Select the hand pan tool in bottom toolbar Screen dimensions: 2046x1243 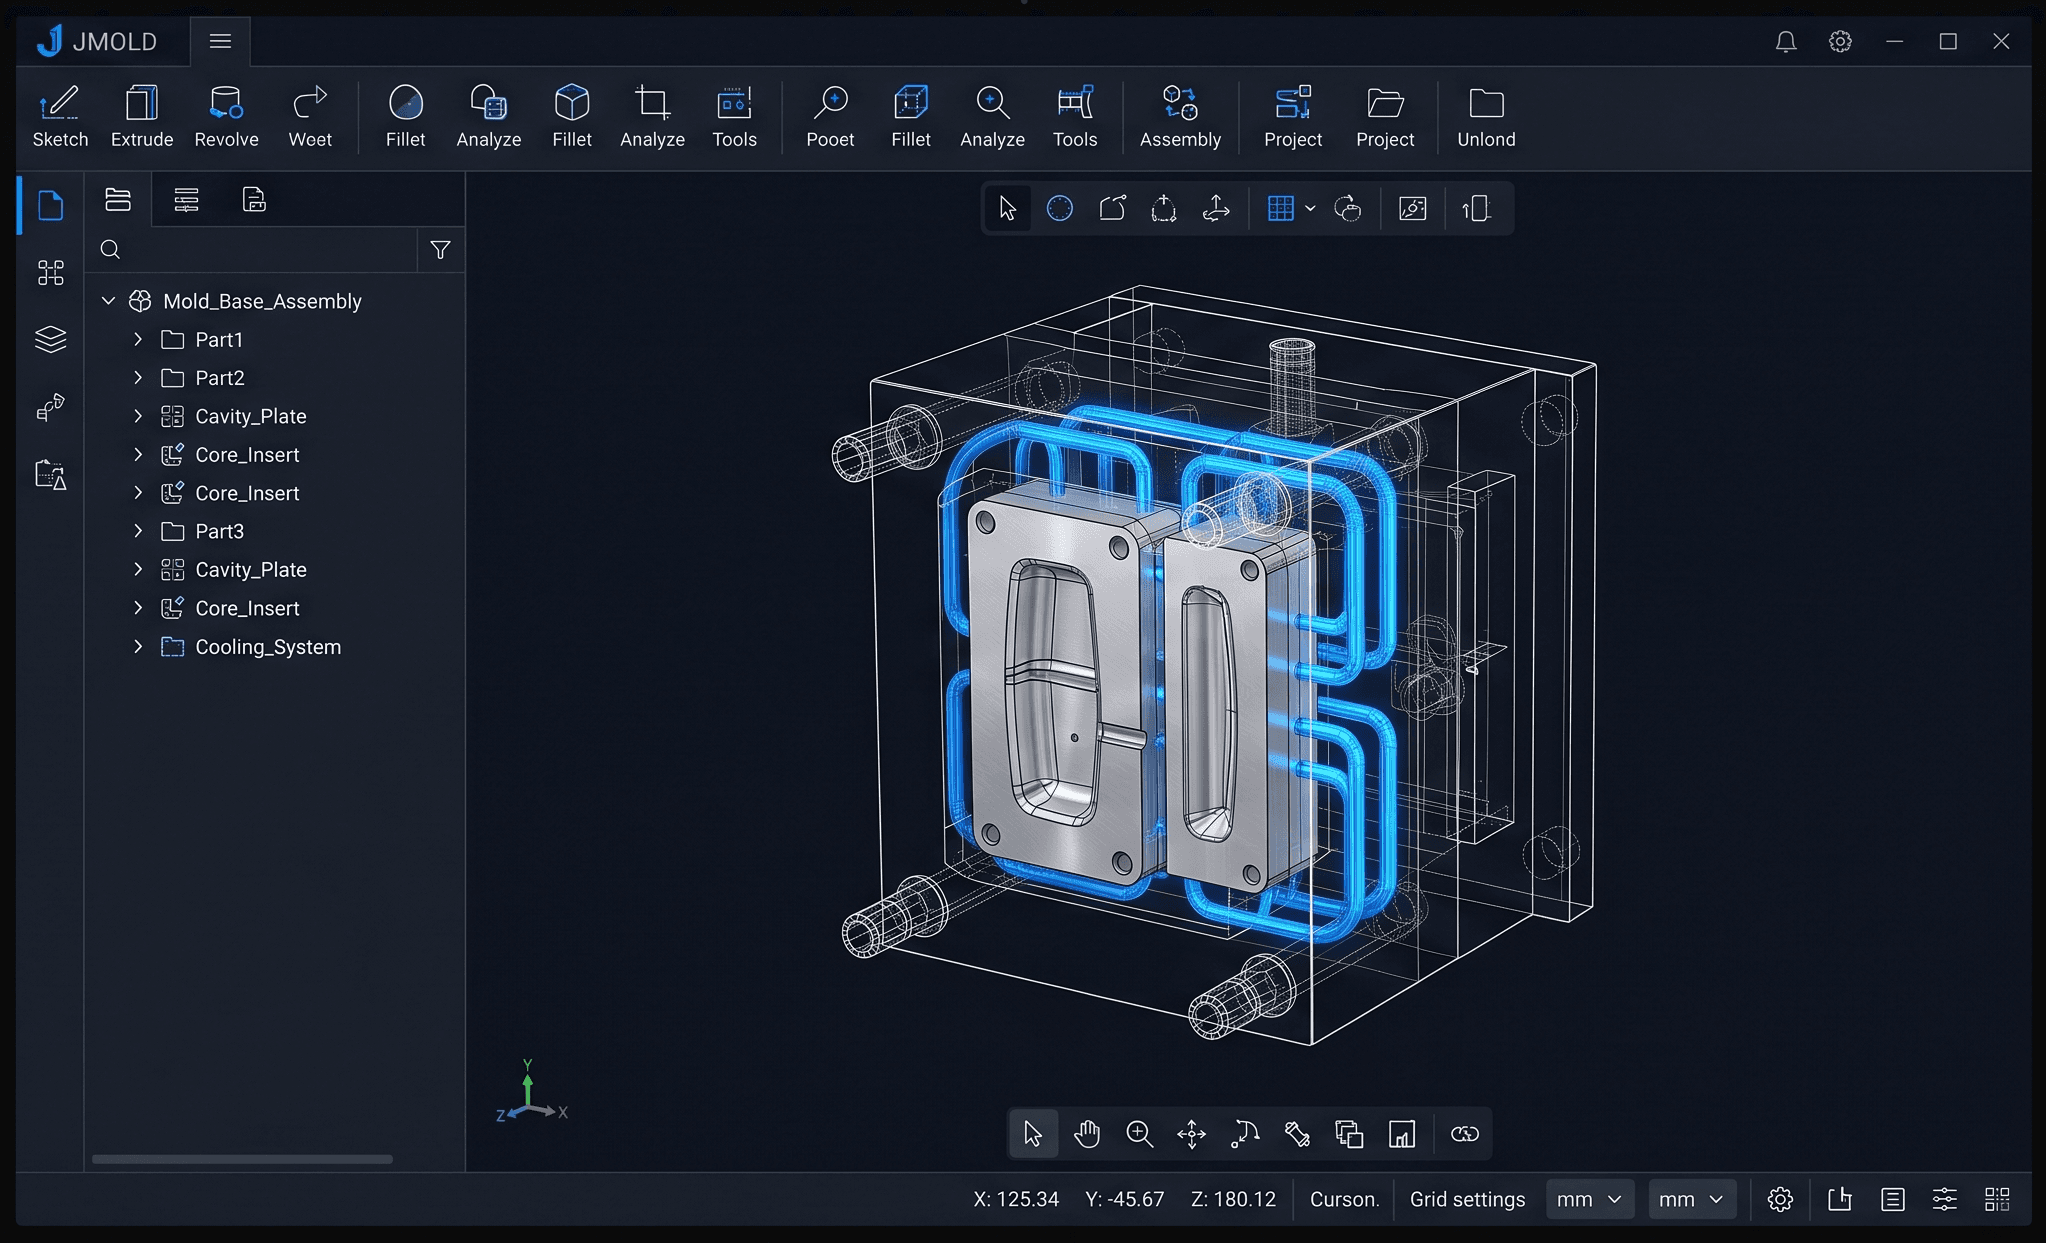(x=1086, y=1134)
